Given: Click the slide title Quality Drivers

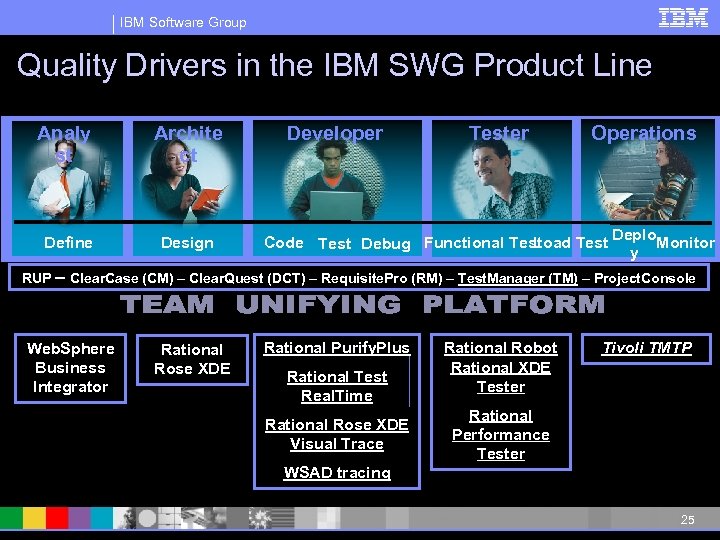Looking at the screenshot, I should point(334,65).
